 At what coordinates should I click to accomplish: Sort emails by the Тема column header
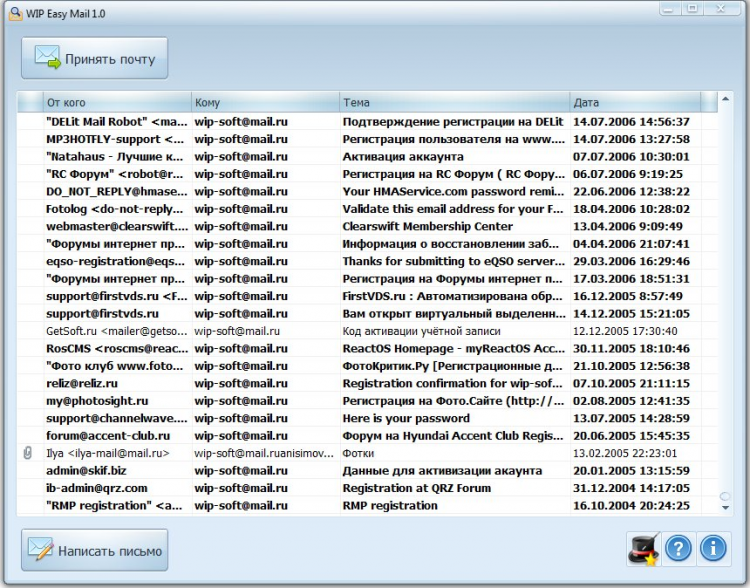(x=454, y=102)
